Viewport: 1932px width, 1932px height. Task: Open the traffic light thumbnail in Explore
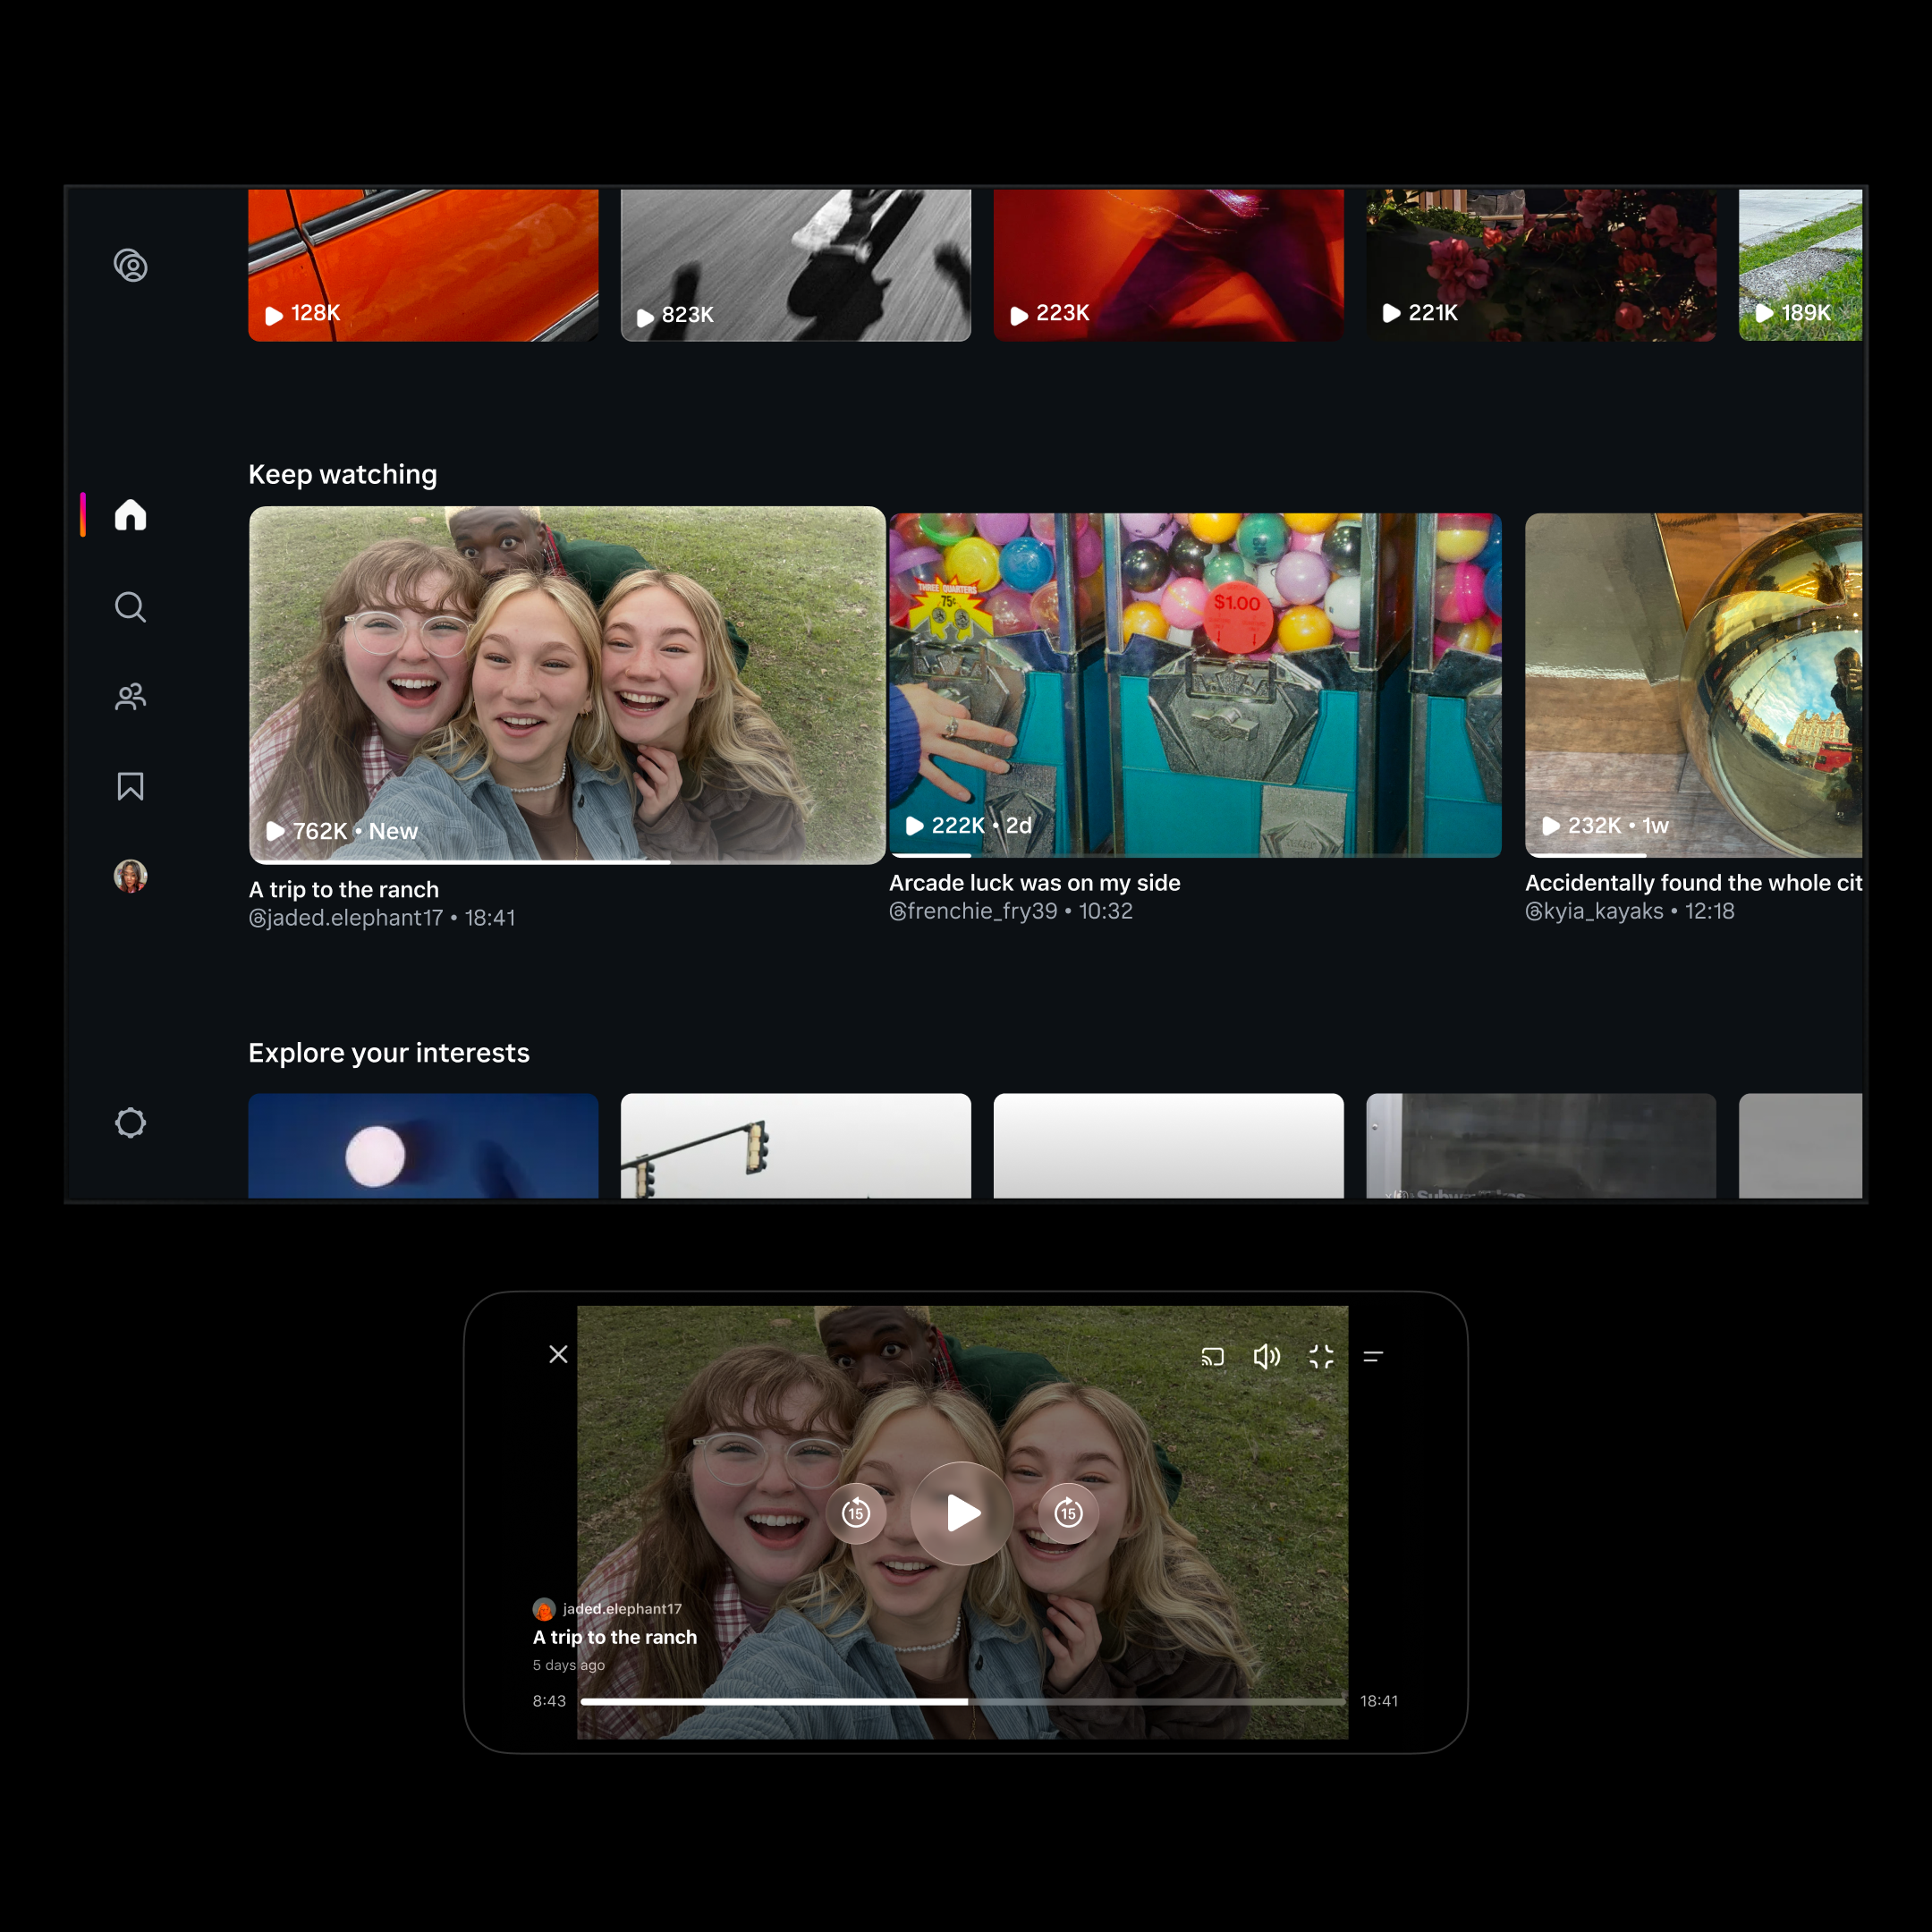[x=796, y=1145]
